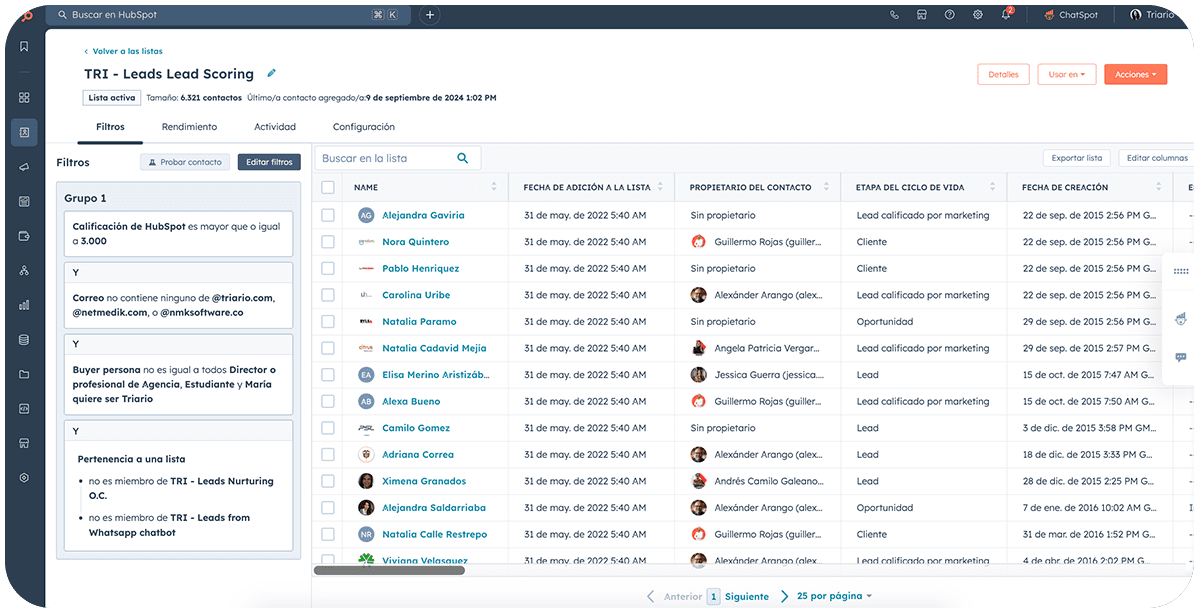Open the Marketplace store icon in left sidebar

pyautogui.click(x=24, y=443)
